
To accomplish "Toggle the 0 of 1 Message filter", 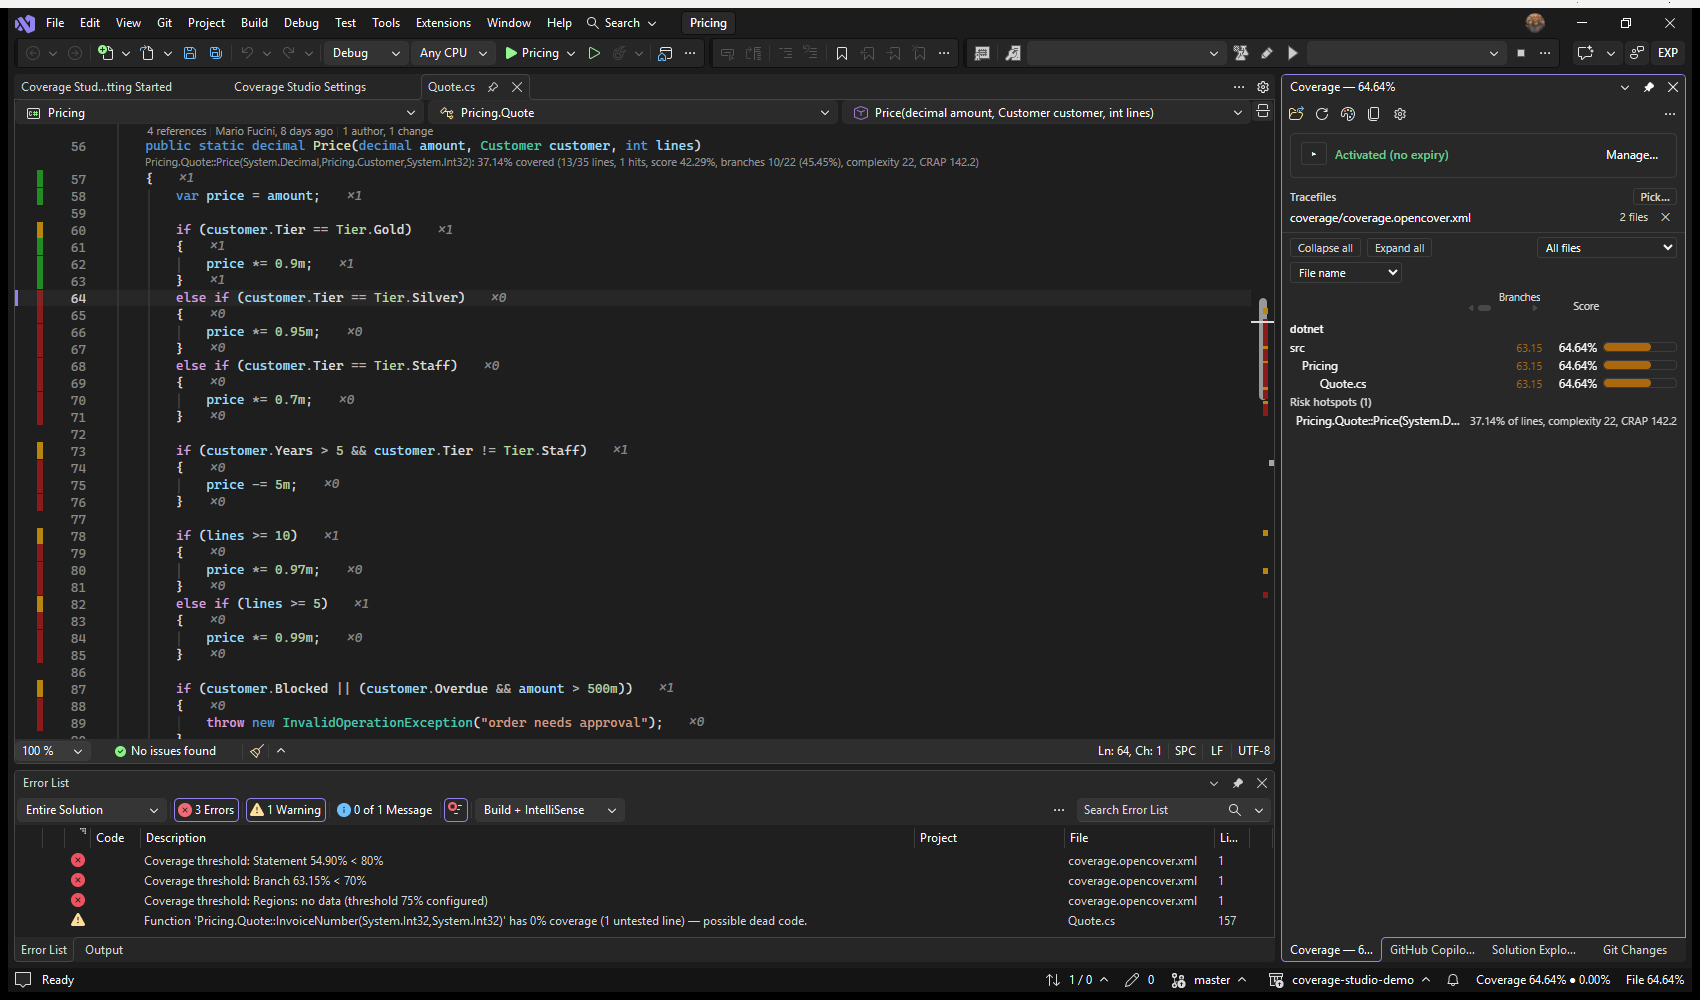I will click(x=385, y=810).
